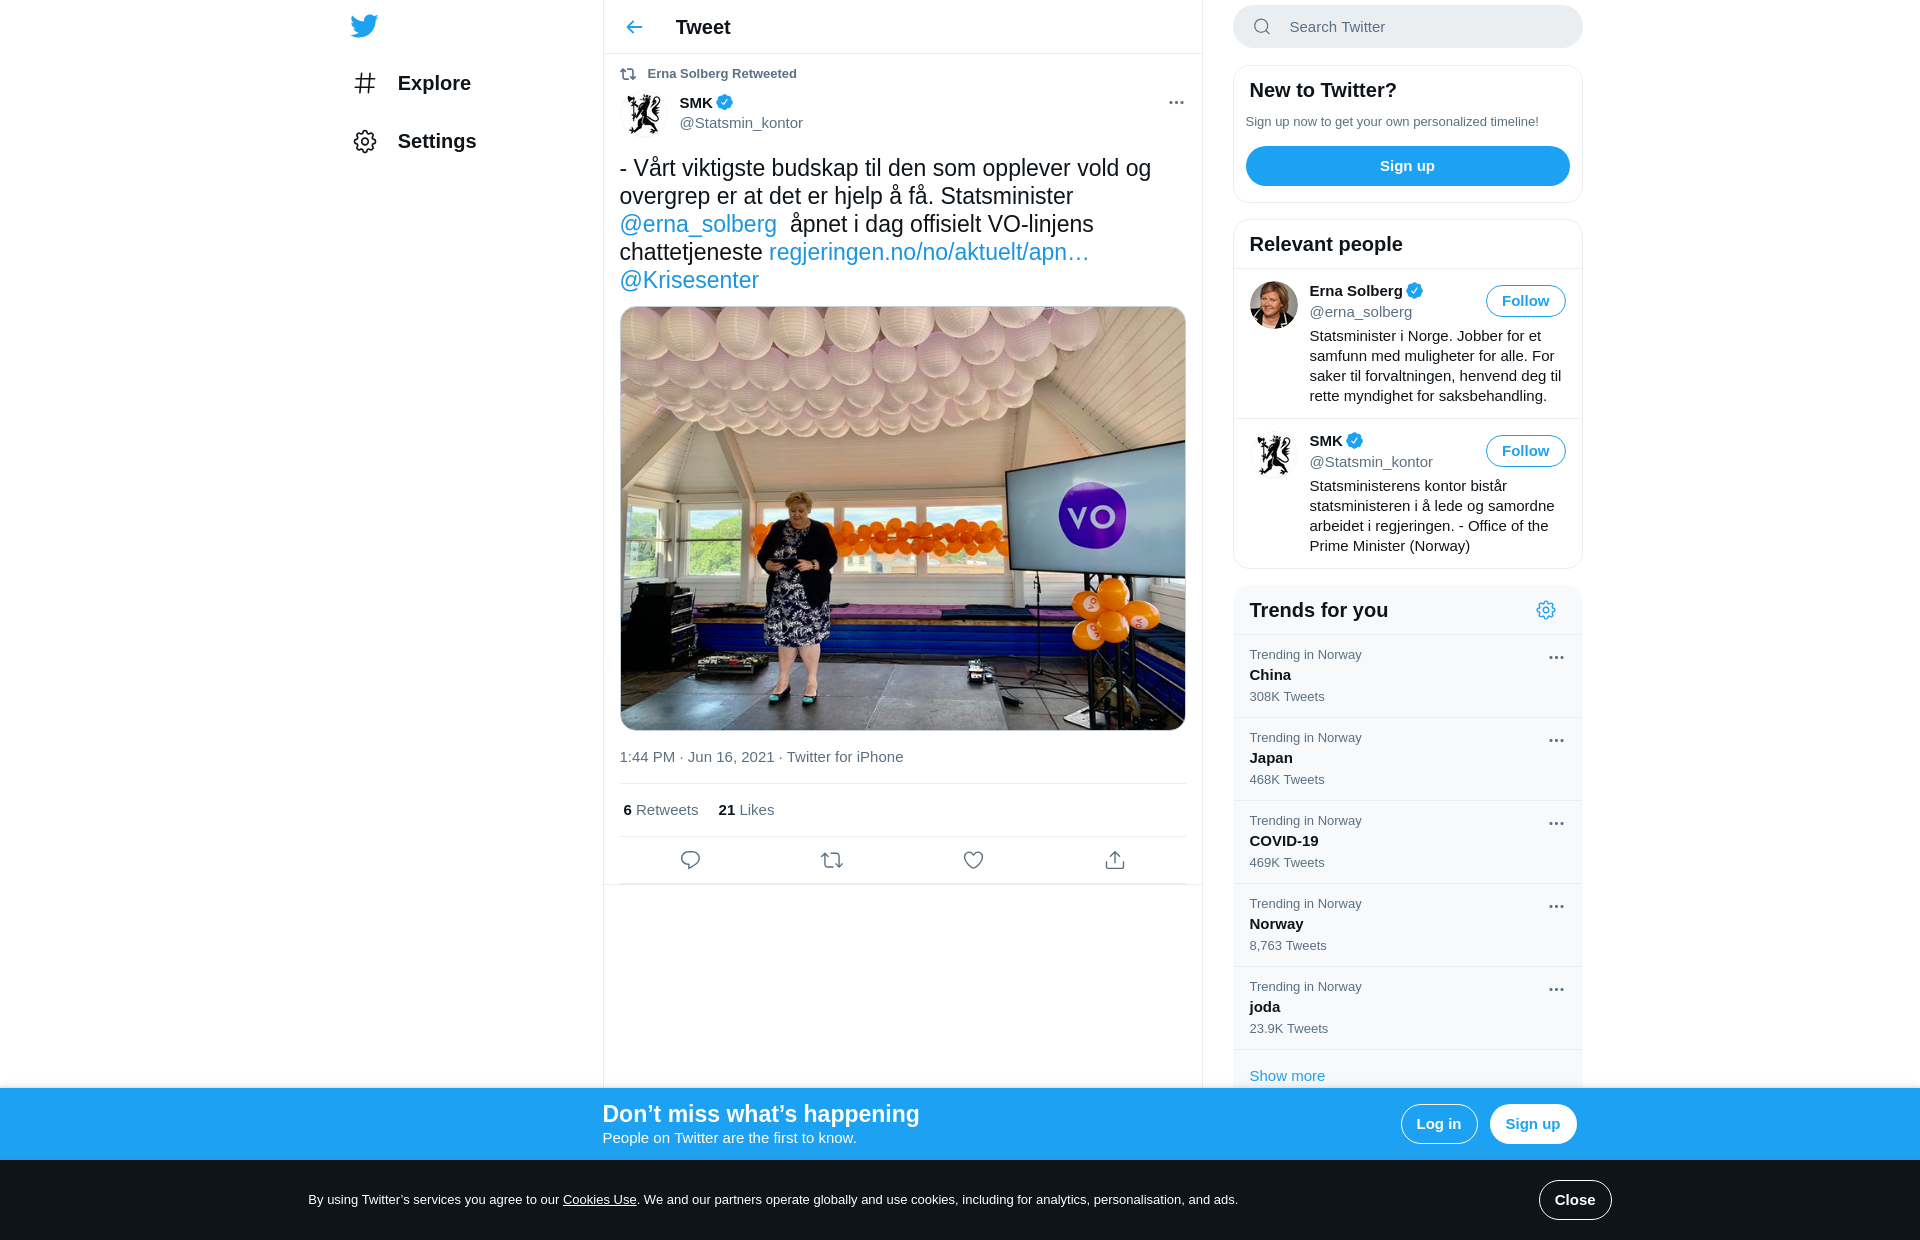Open @erna_solberg mention in tweet
1920x1240 pixels.
(x=698, y=224)
